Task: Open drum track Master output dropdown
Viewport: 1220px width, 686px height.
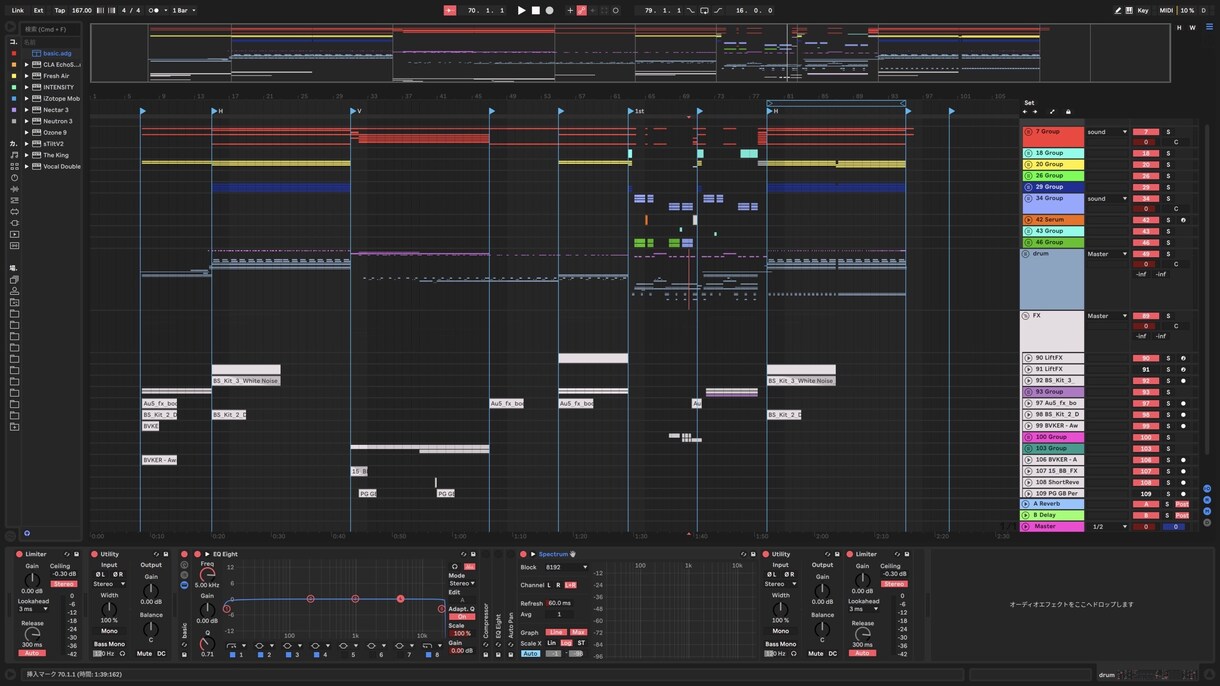Action: click(1107, 254)
